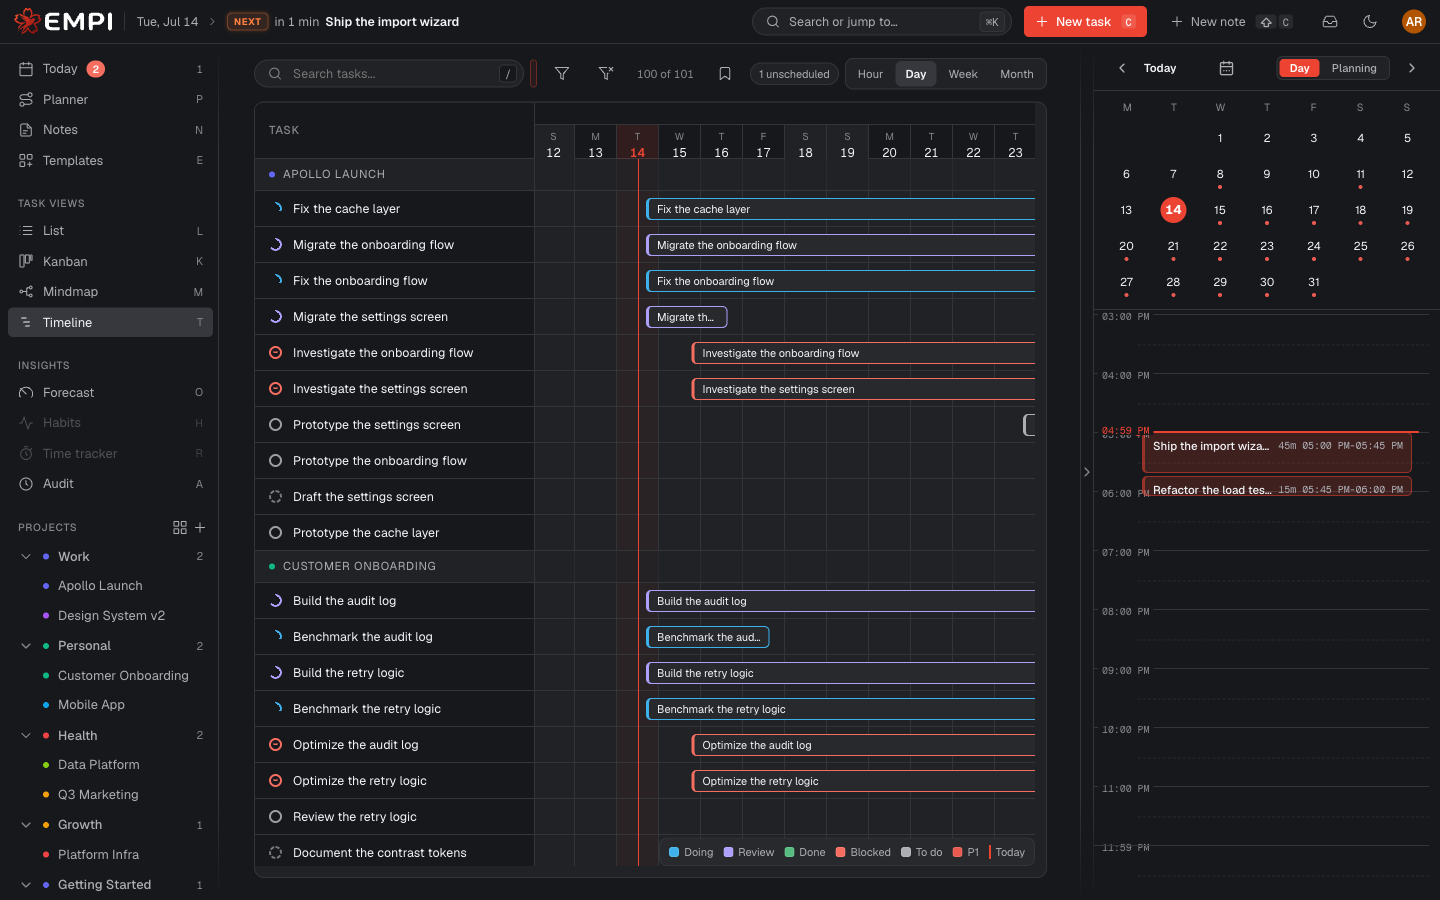The height and width of the screenshot is (900, 1440).
Task: Open next task Ship the import wizard
Action: [392, 21]
